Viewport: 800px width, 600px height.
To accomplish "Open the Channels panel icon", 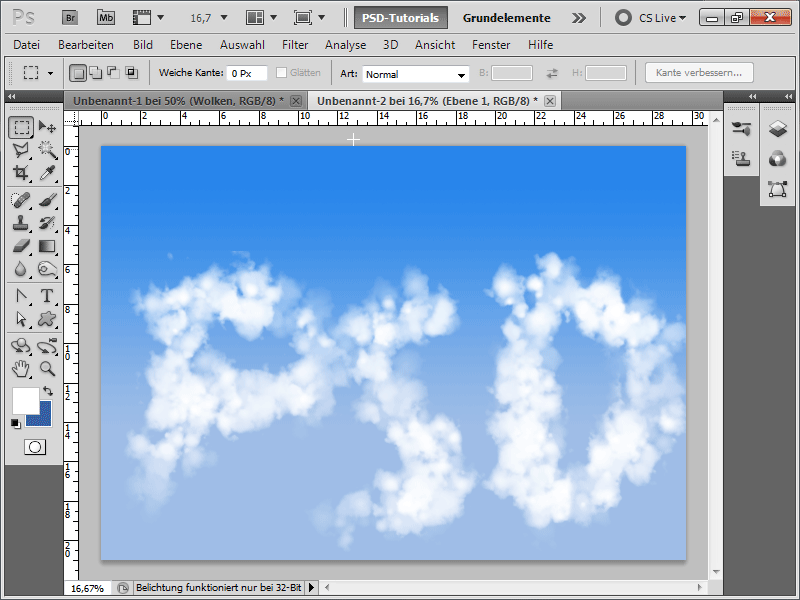I will click(x=778, y=159).
